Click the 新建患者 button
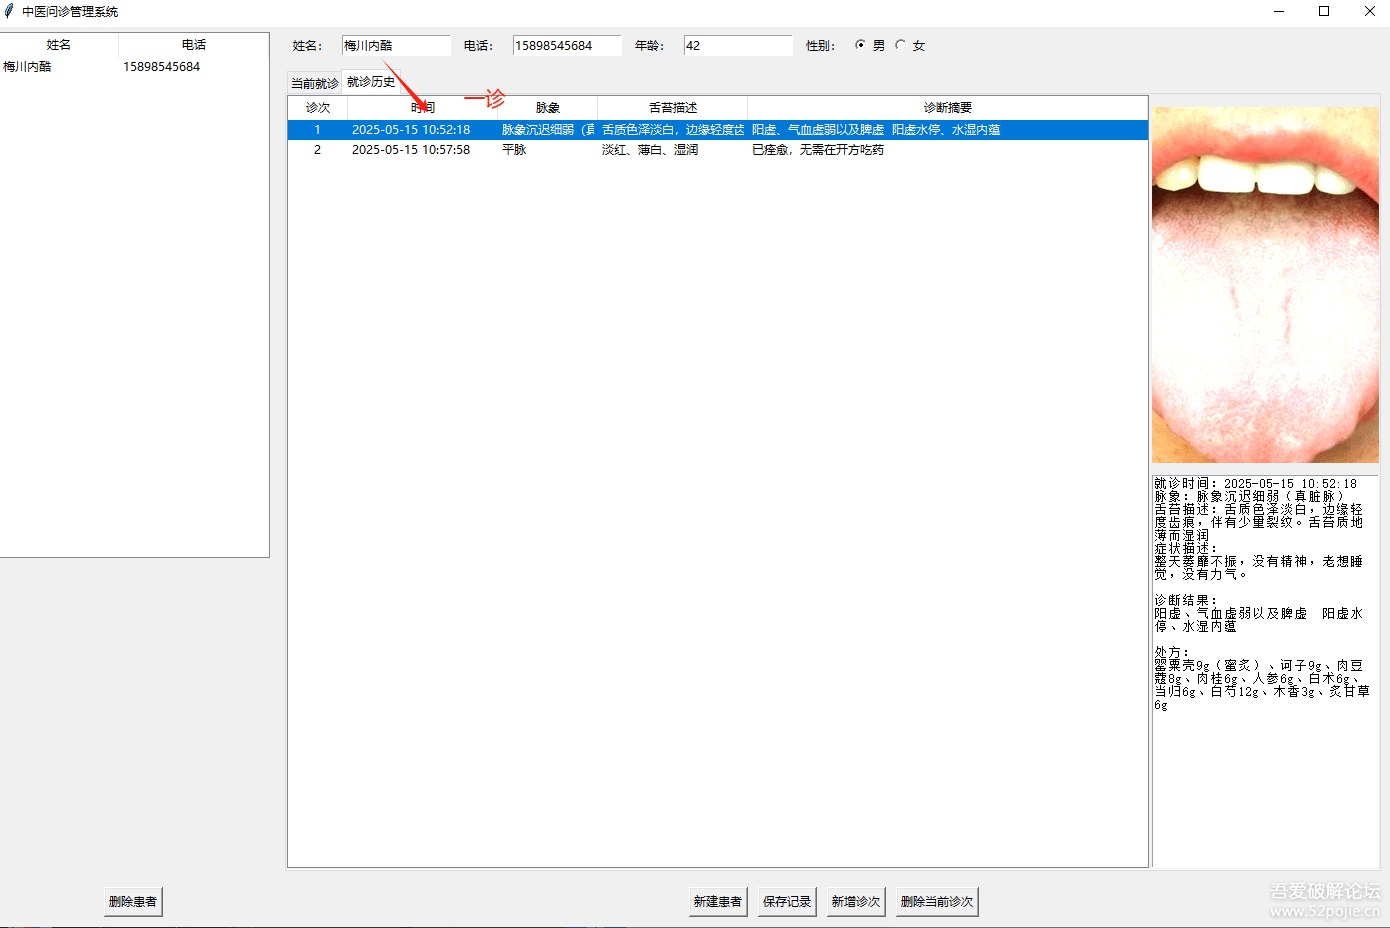1390x928 pixels. pyautogui.click(x=718, y=901)
